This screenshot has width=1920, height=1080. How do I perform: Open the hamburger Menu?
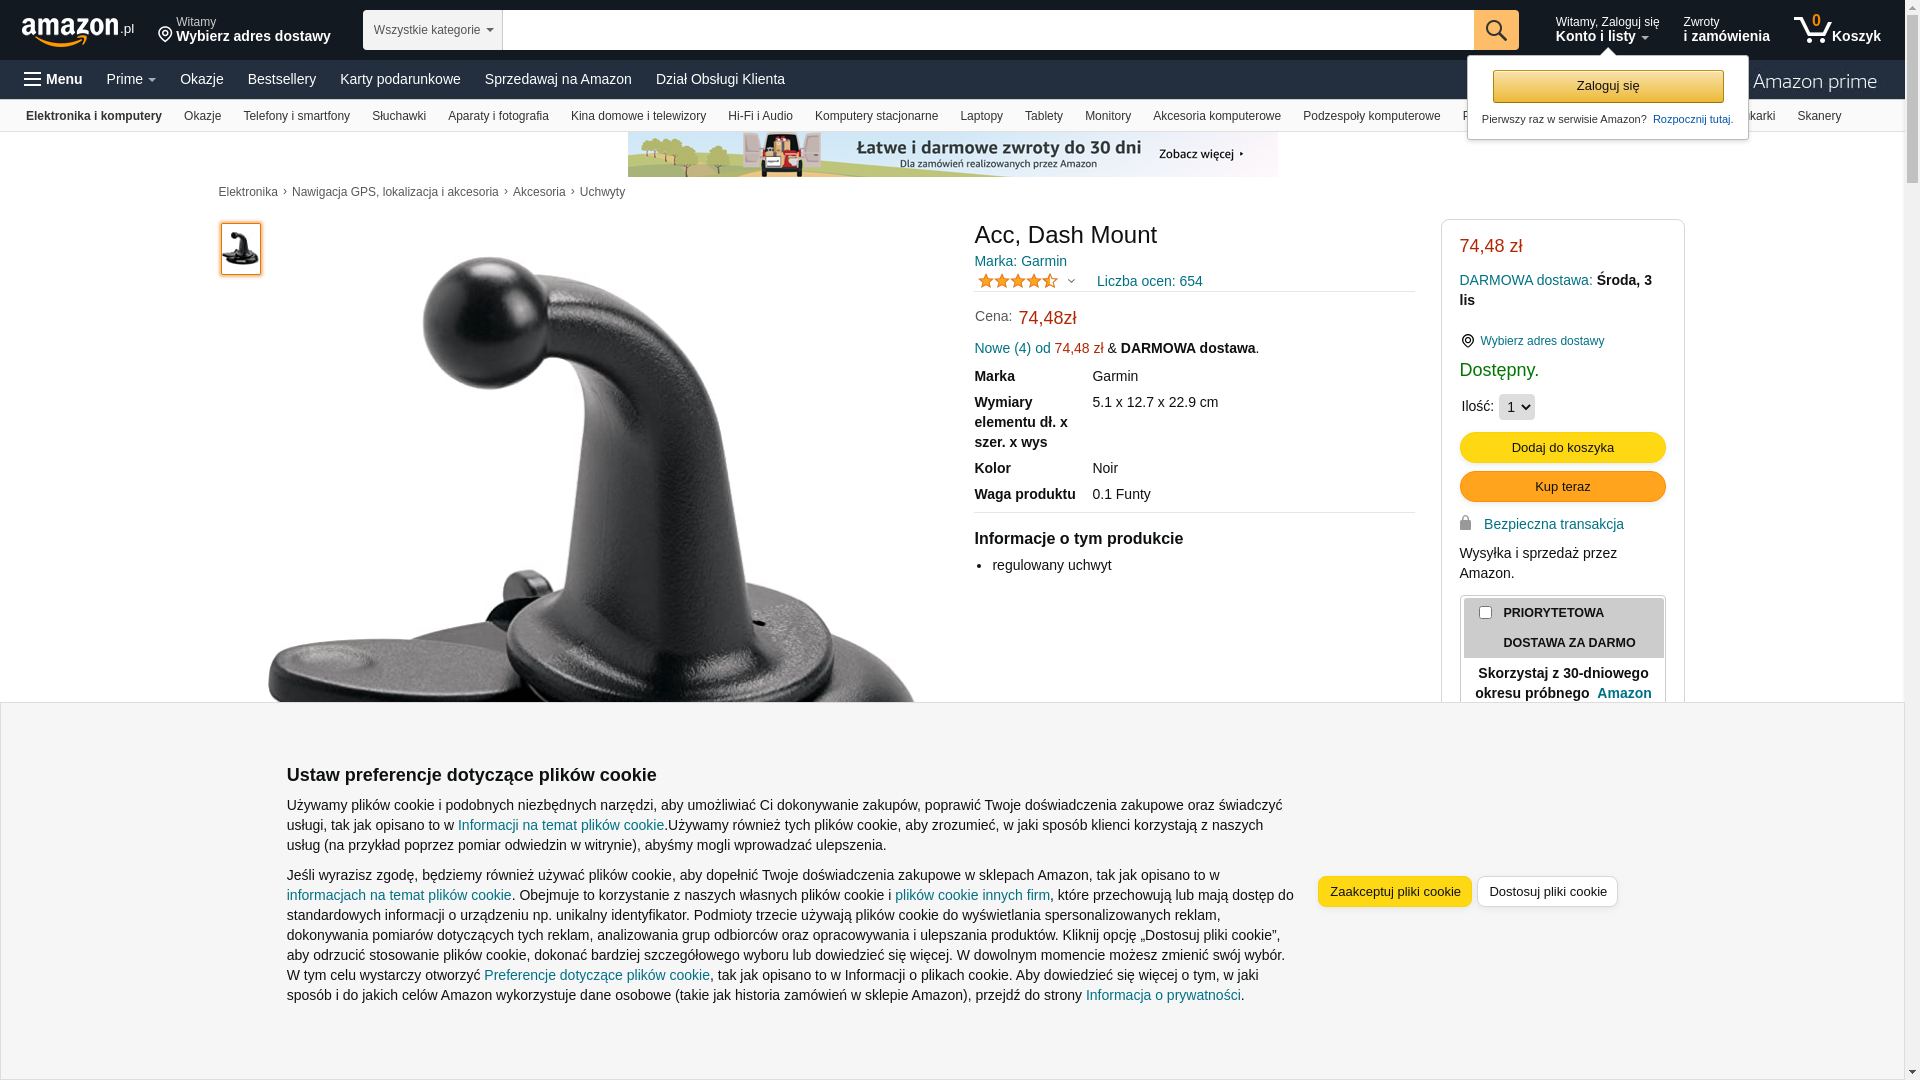[53, 79]
